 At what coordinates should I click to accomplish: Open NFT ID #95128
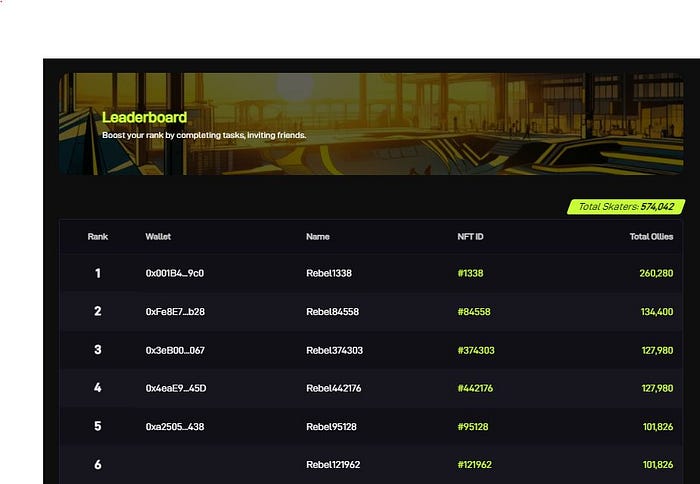(473, 427)
